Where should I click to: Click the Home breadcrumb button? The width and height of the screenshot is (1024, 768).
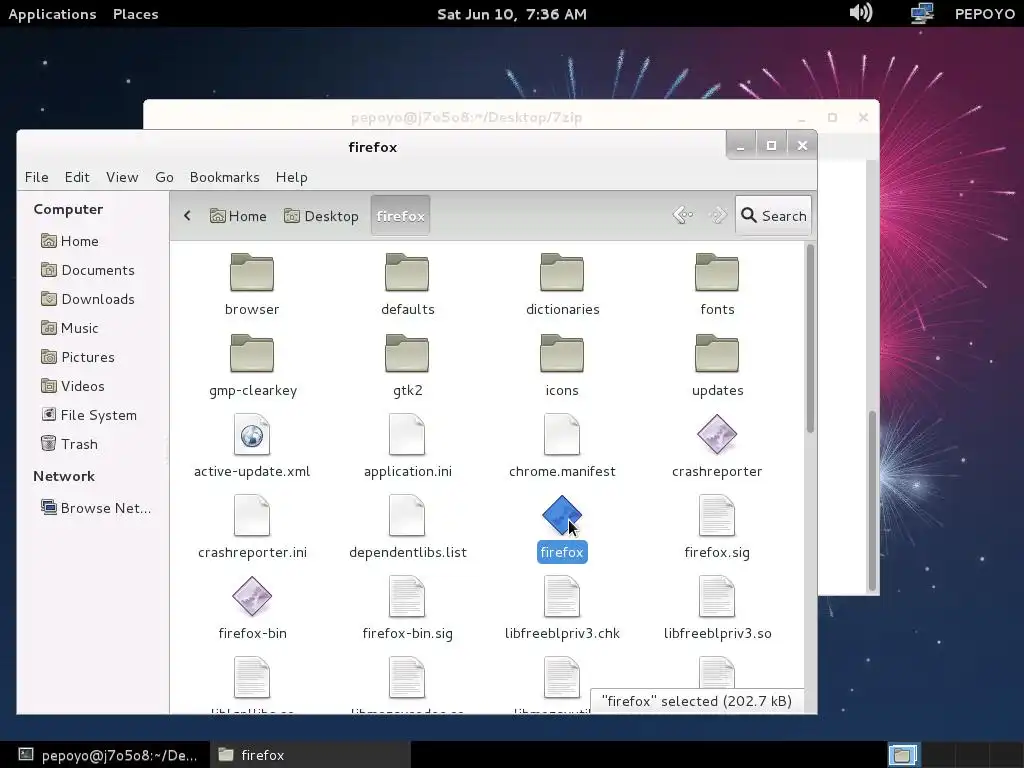pyautogui.click(x=238, y=216)
